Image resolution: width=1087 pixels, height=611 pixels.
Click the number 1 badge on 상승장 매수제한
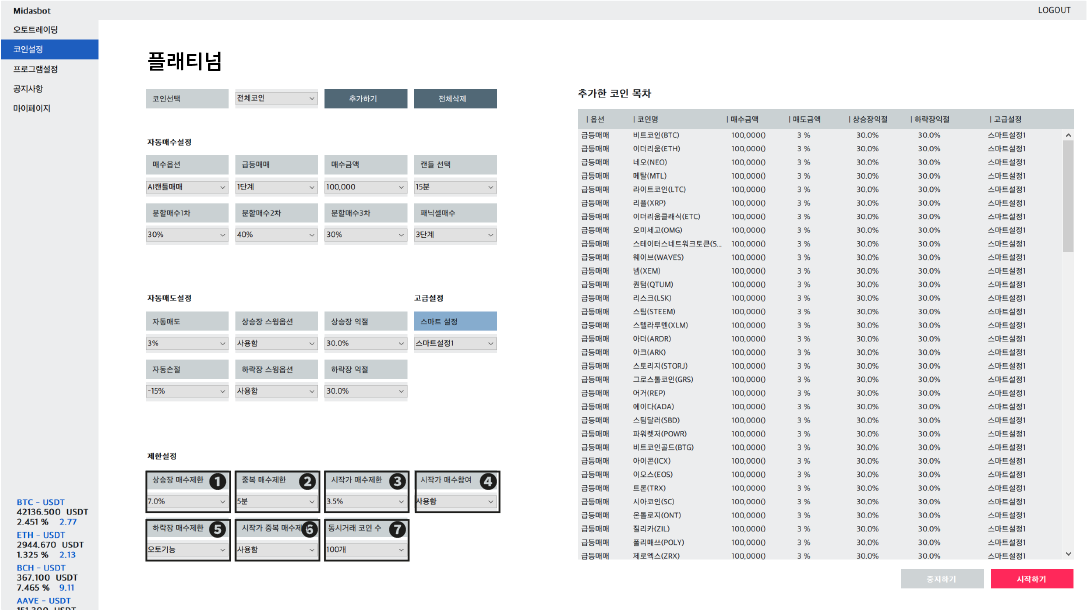pos(217,481)
